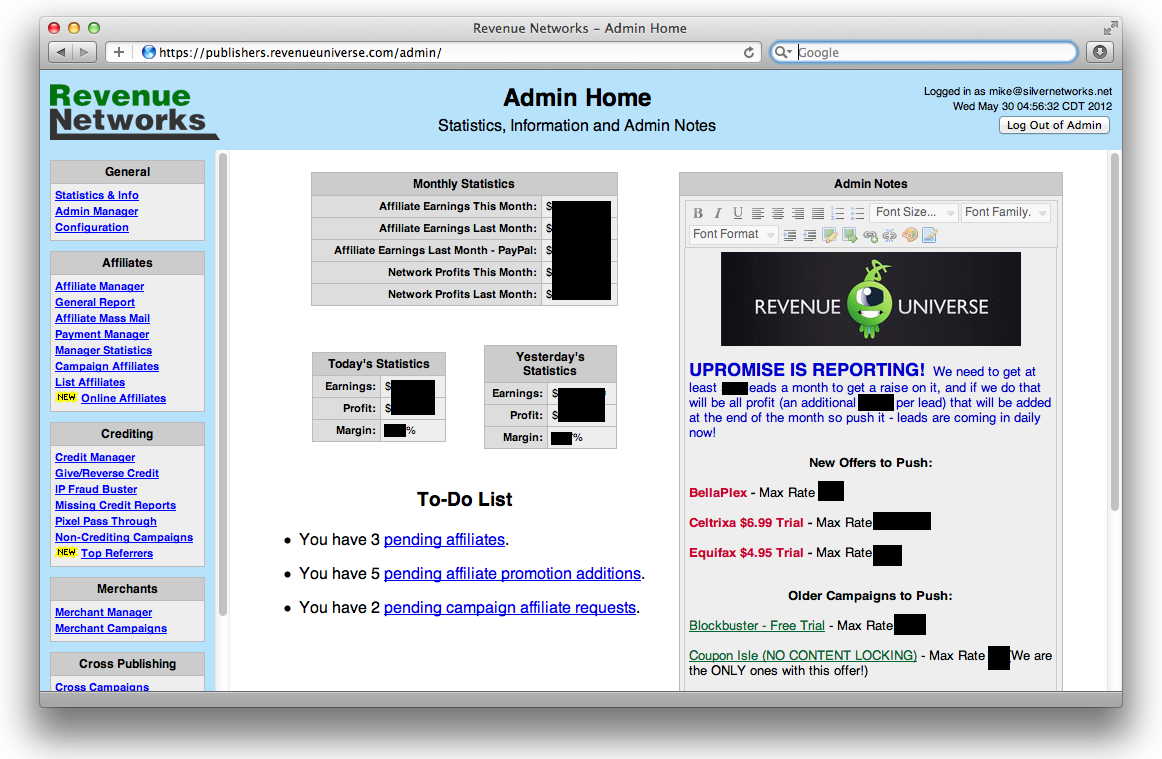
Task: Open the Configuration link
Action: click(92, 228)
